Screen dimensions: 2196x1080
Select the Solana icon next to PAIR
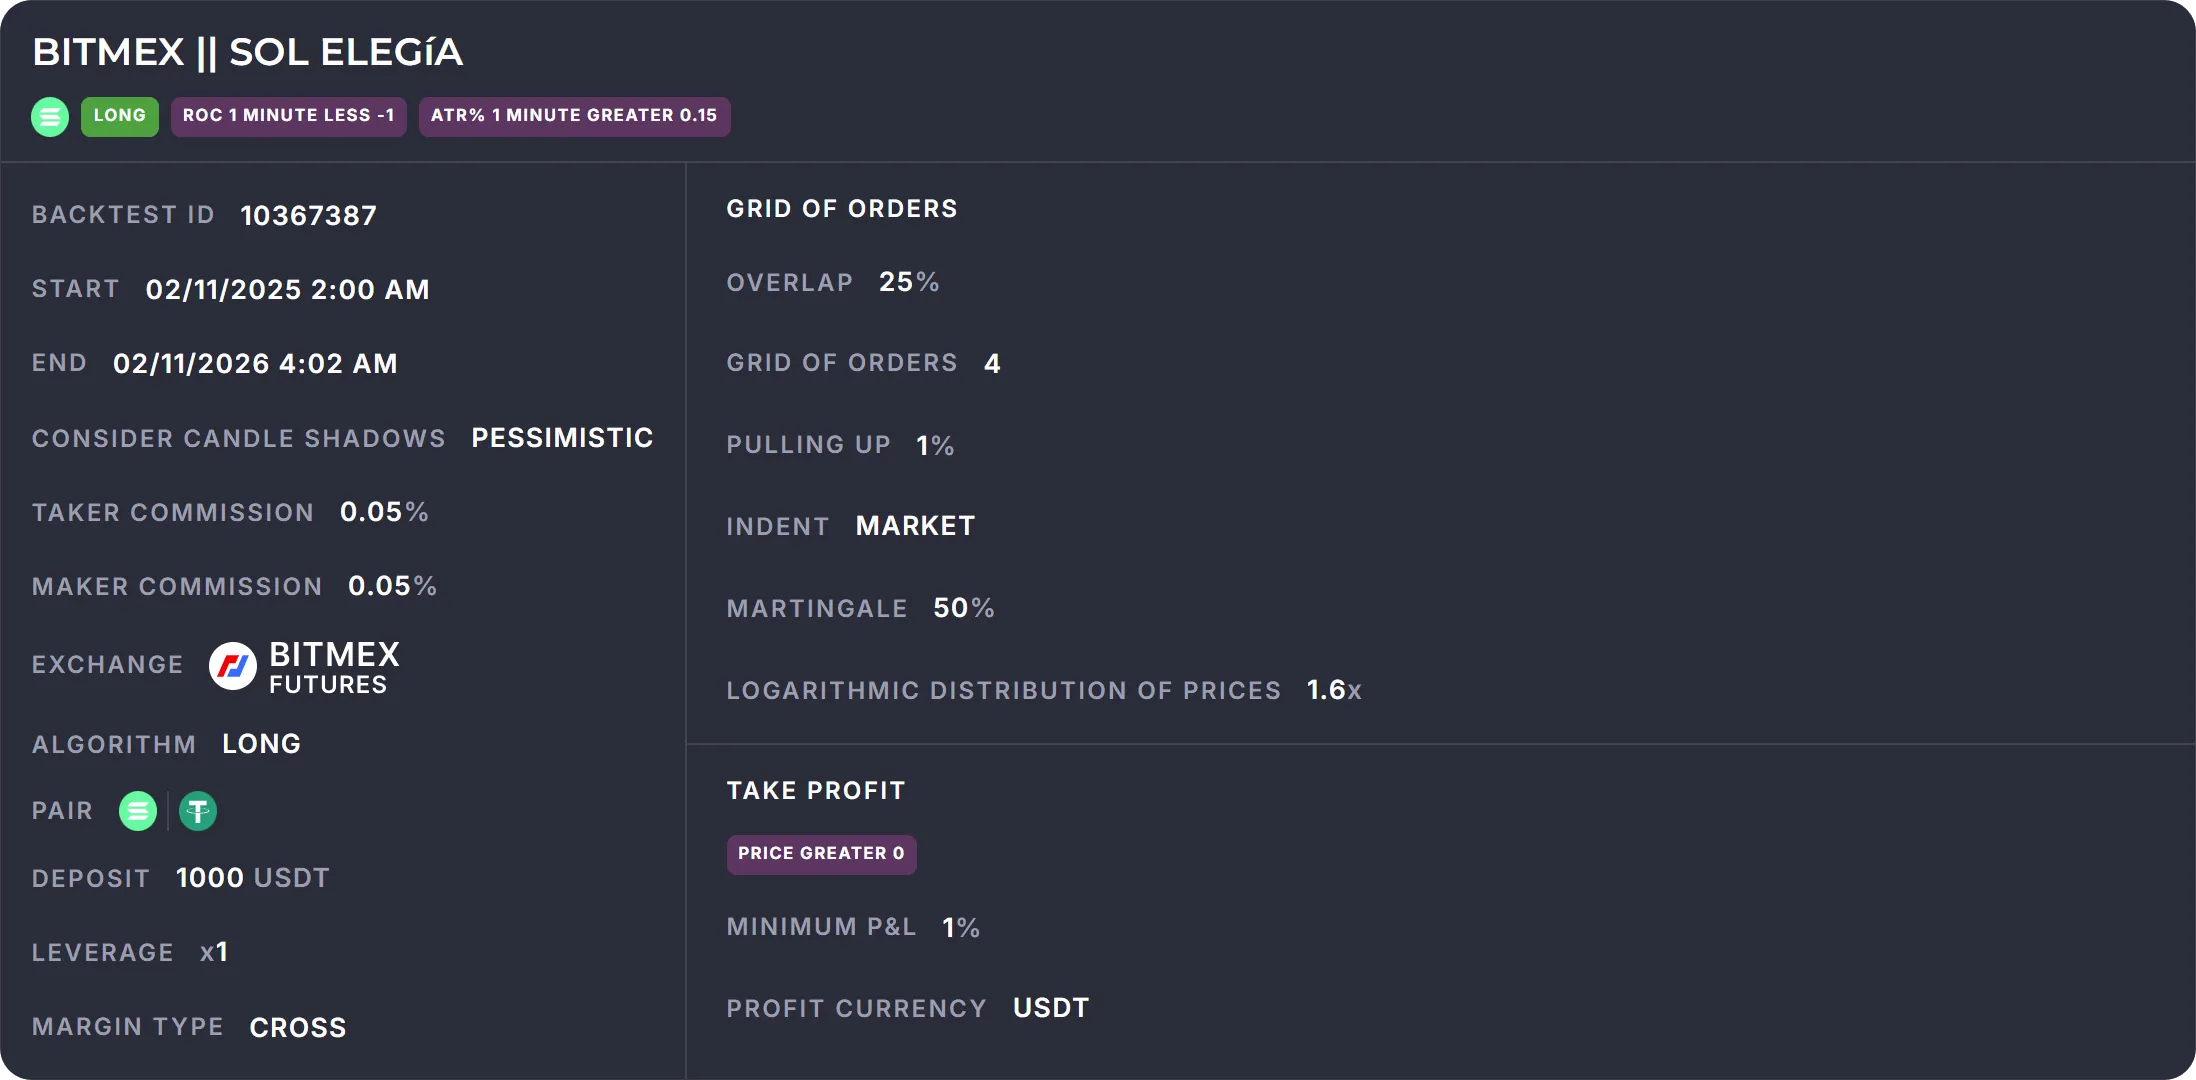[x=137, y=811]
